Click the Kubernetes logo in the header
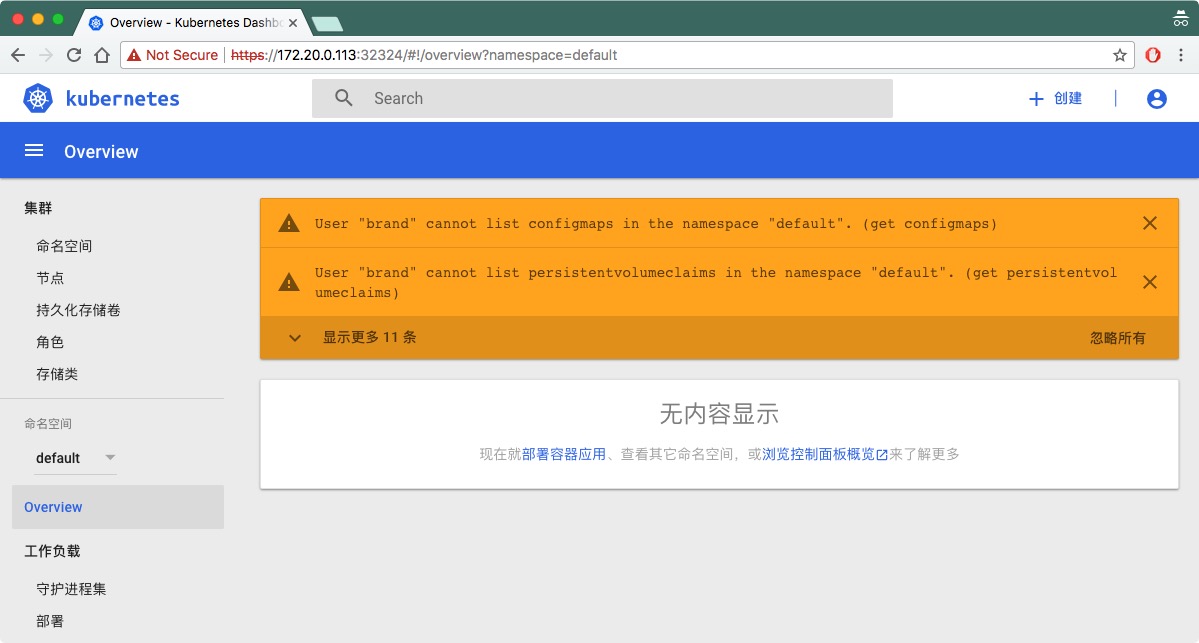The width and height of the screenshot is (1199, 643). click(37, 98)
